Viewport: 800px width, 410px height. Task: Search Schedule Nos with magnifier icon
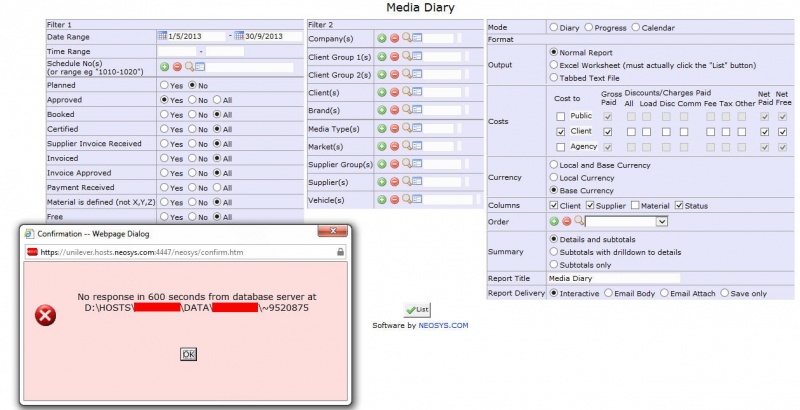(189, 66)
